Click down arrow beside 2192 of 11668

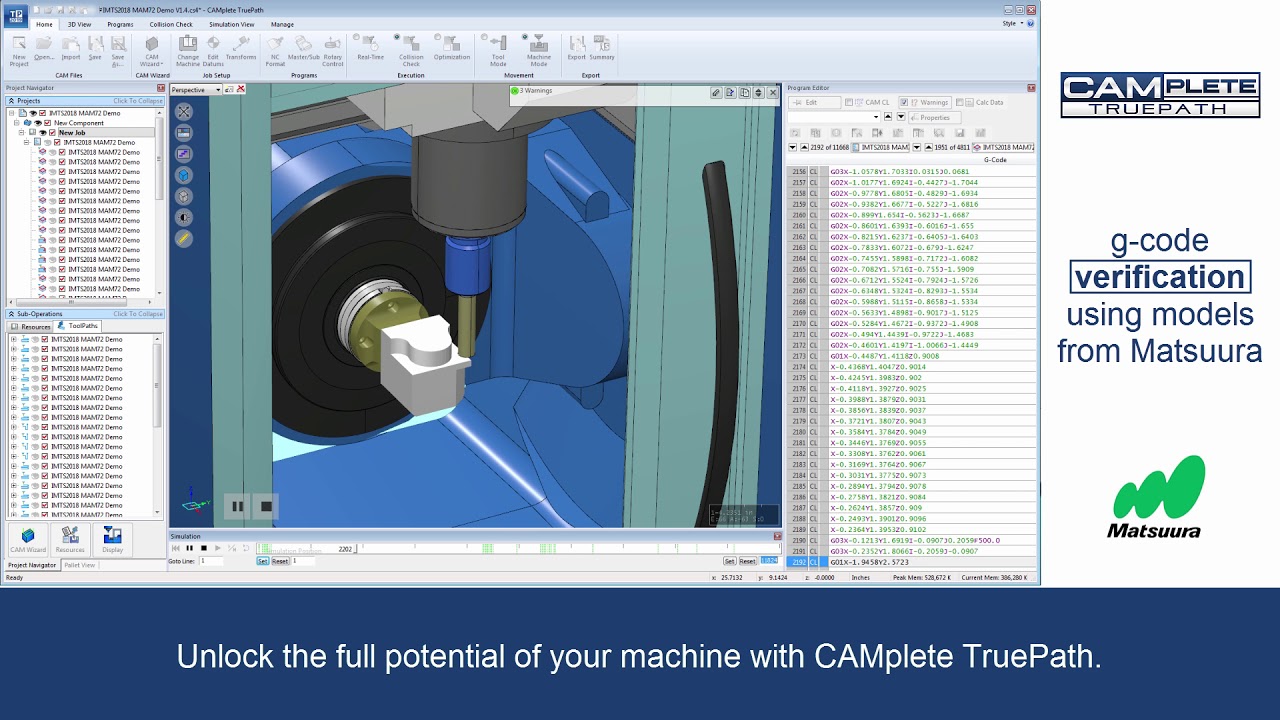[x=793, y=147]
